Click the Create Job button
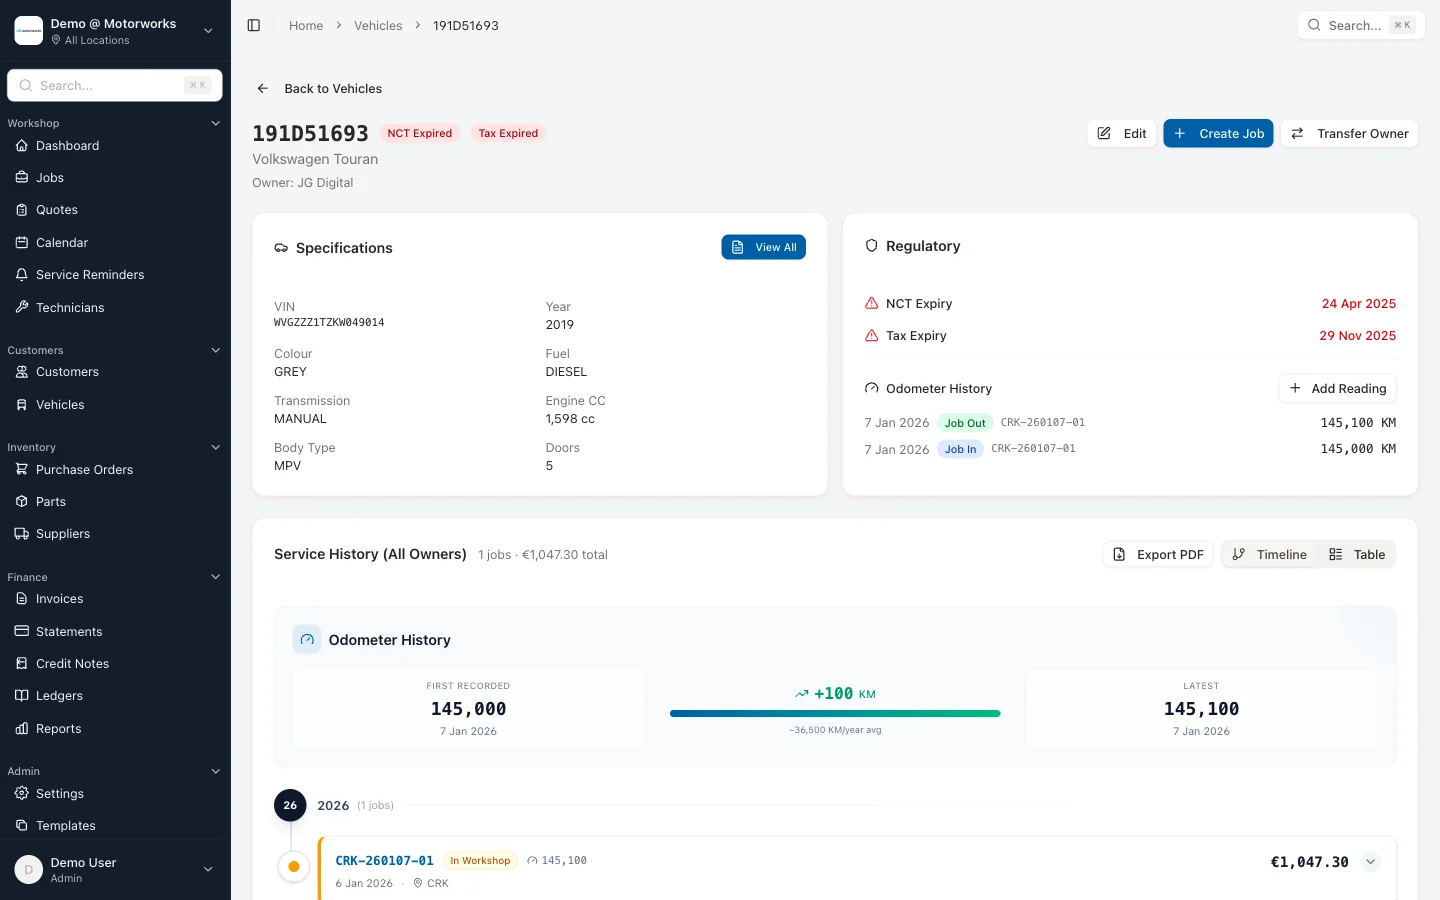The image size is (1440, 900). (1217, 134)
